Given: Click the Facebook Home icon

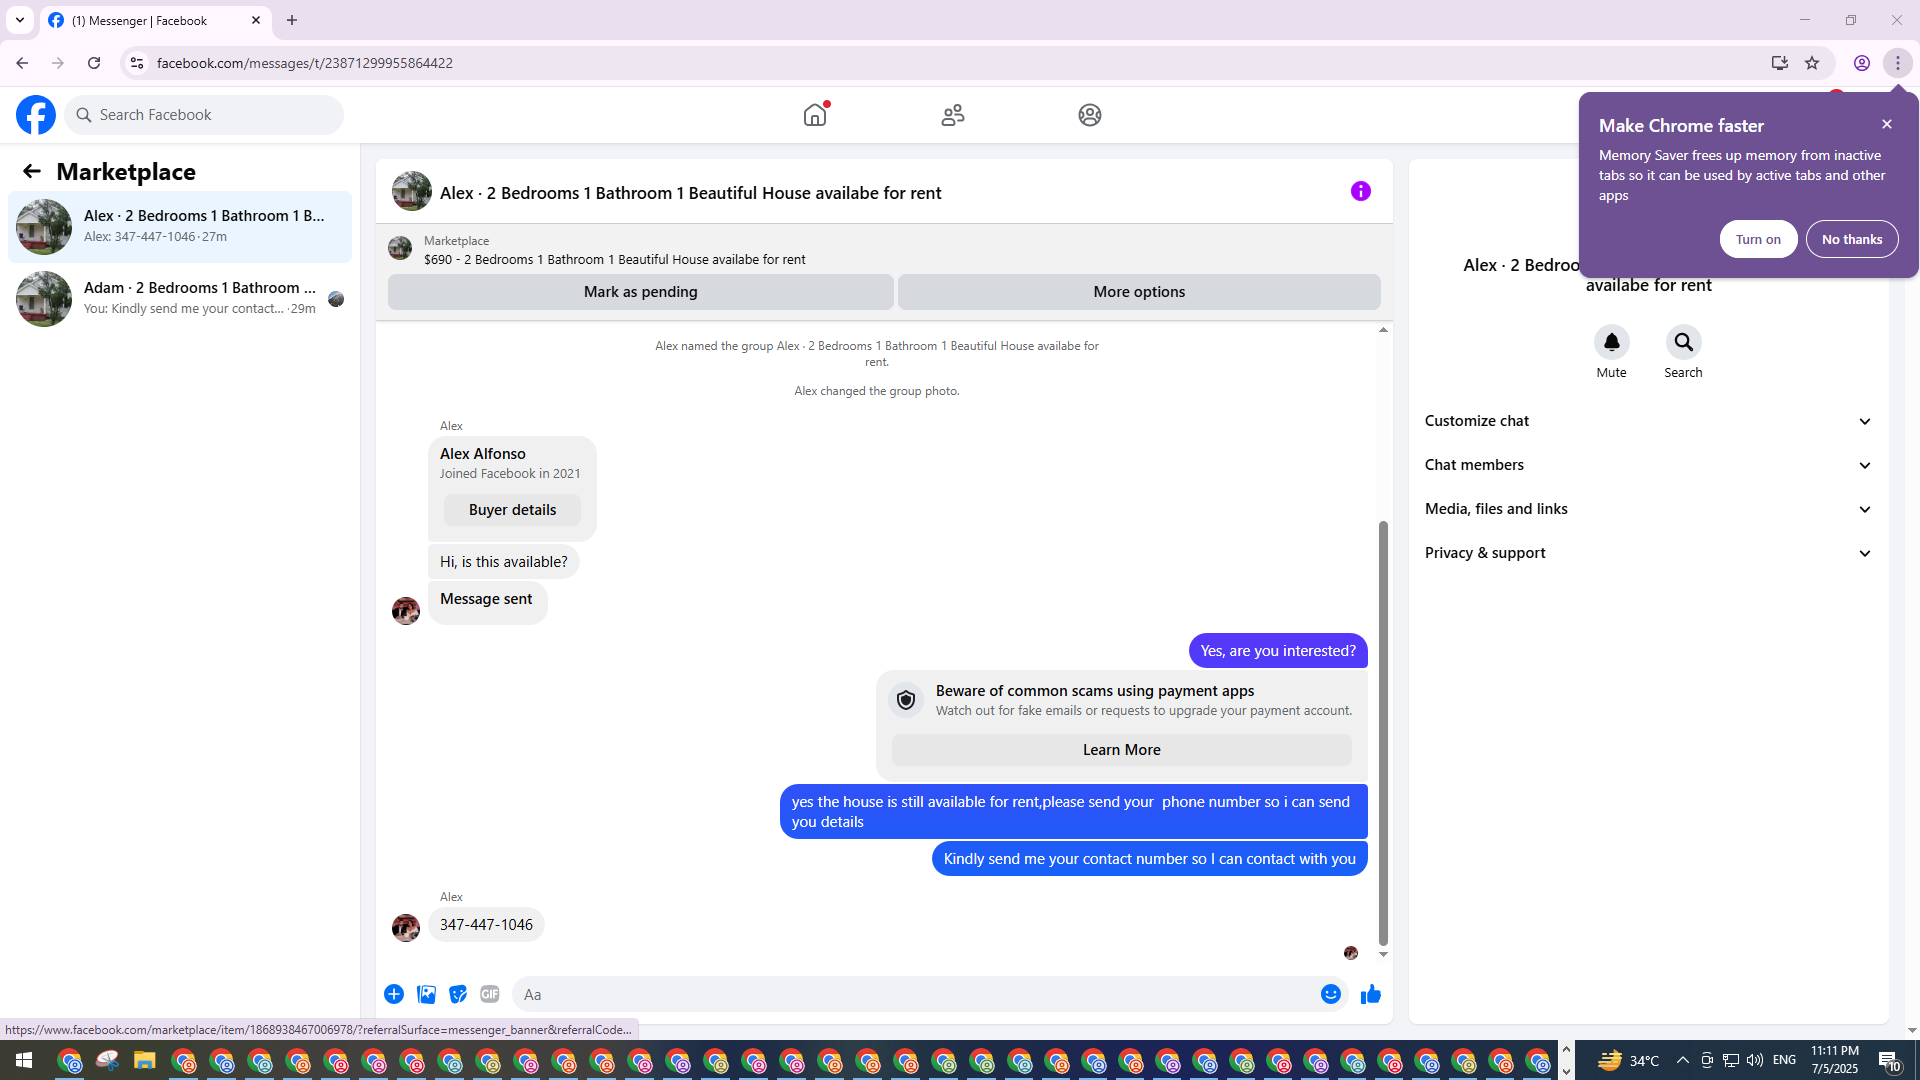Looking at the screenshot, I should point(815,115).
